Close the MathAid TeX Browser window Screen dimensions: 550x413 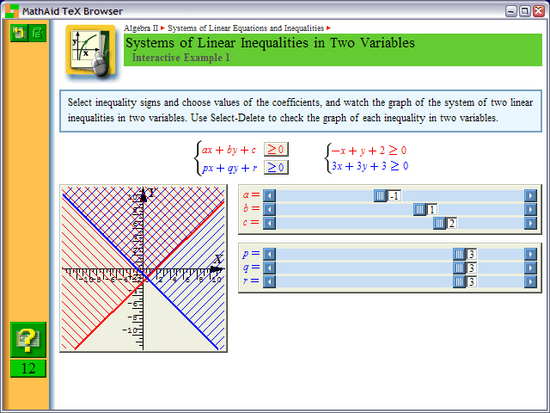coord(538,11)
